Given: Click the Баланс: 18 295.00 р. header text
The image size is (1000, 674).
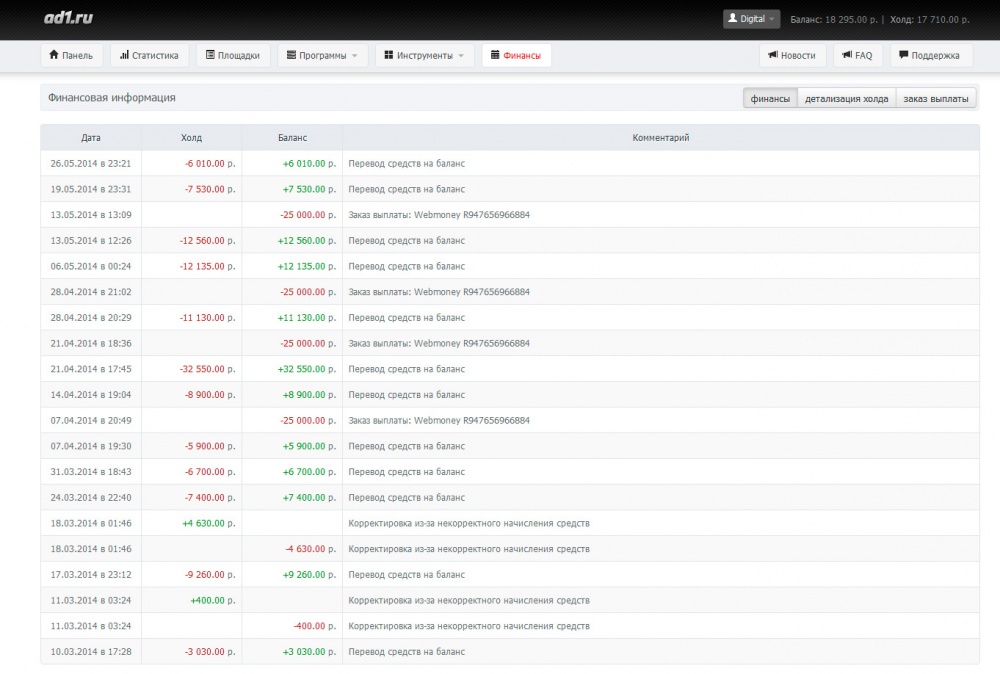Looking at the screenshot, I should (834, 20).
